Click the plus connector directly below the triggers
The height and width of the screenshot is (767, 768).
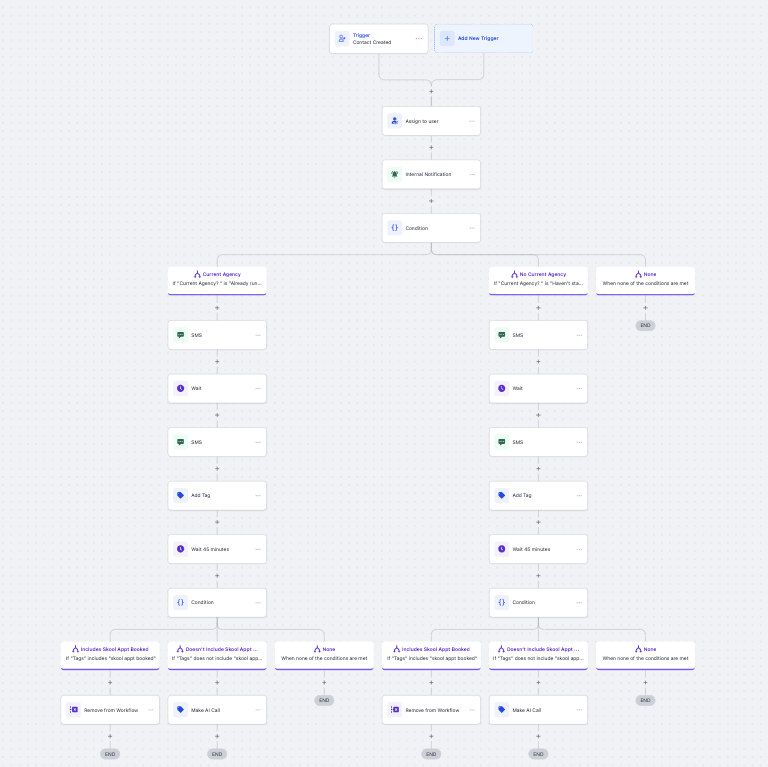pyautogui.click(x=431, y=91)
